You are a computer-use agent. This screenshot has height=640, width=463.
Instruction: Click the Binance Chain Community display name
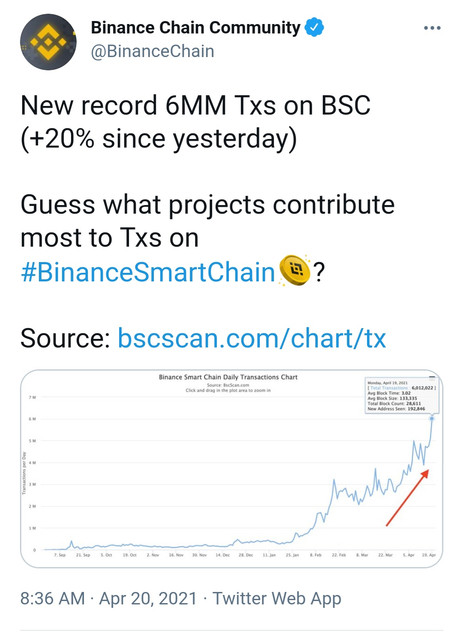[x=196, y=27]
